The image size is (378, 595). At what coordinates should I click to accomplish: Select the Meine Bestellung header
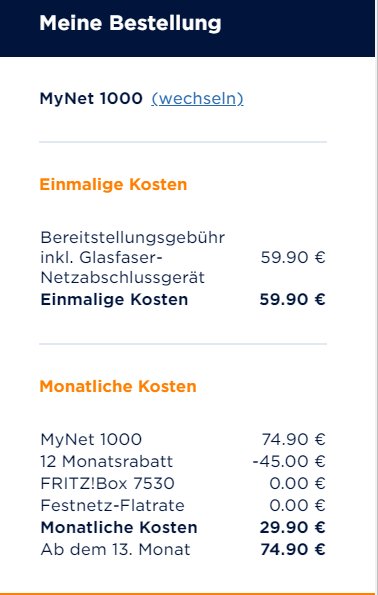[x=130, y=23]
